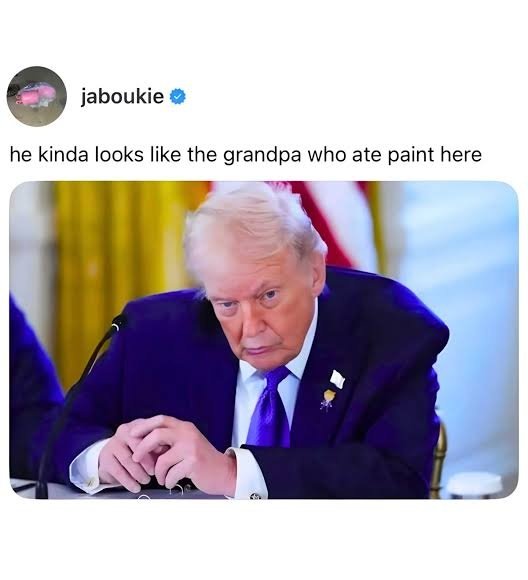Click the cufflink on the white shirt sleeve
This screenshot has width=528, height=580.
coord(255,496)
